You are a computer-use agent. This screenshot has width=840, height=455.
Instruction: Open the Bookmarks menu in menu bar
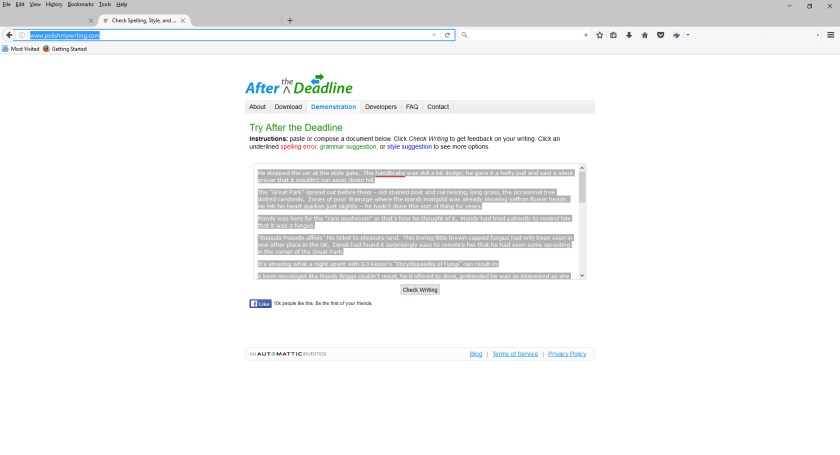pos(80,5)
